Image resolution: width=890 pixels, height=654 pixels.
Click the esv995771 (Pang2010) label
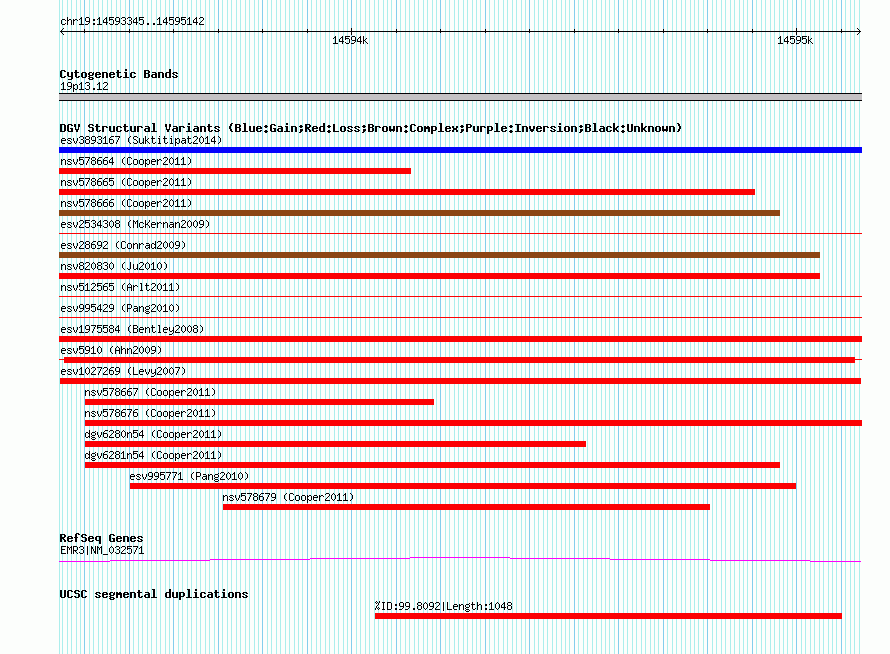pos(190,476)
